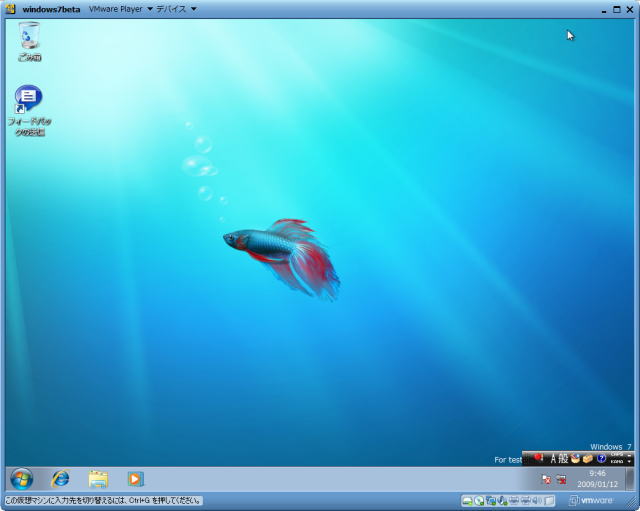This screenshot has width=640, height=511.
Task: Click the VMware window icon in title bar
Action: pos(11,9)
